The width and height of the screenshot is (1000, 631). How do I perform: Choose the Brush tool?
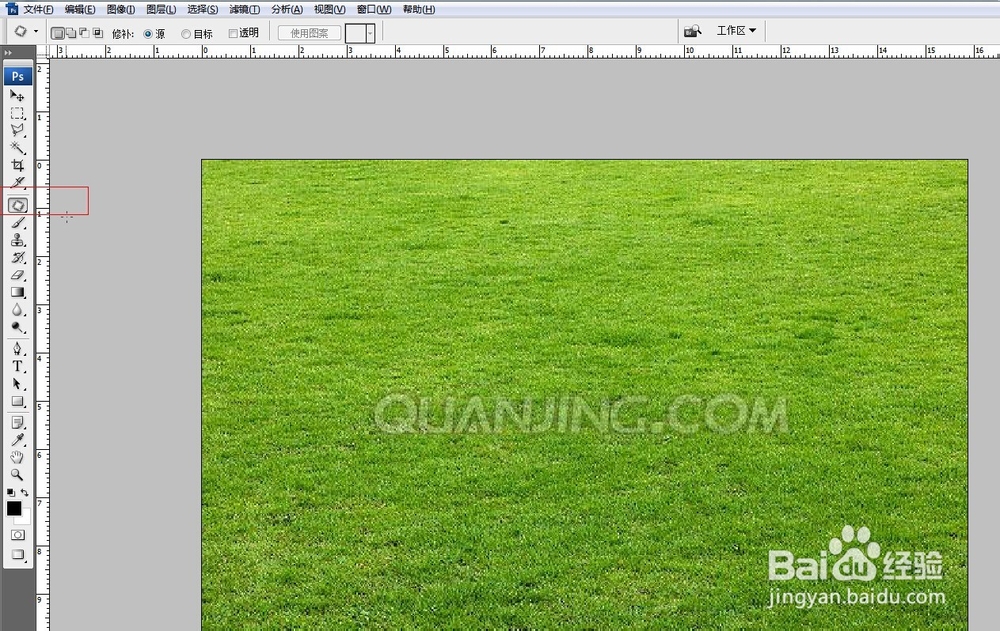point(17,223)
